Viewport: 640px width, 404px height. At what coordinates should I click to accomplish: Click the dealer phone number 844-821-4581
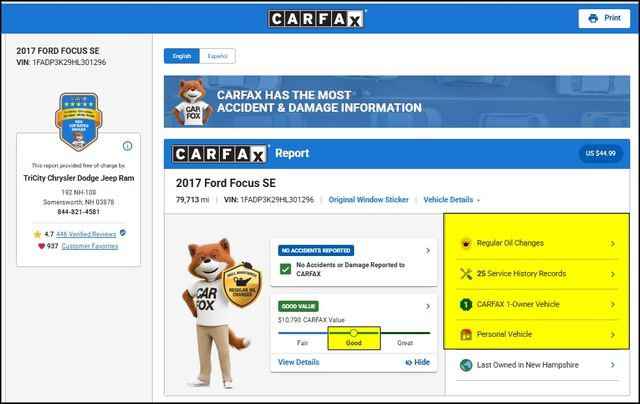(78, 212)
